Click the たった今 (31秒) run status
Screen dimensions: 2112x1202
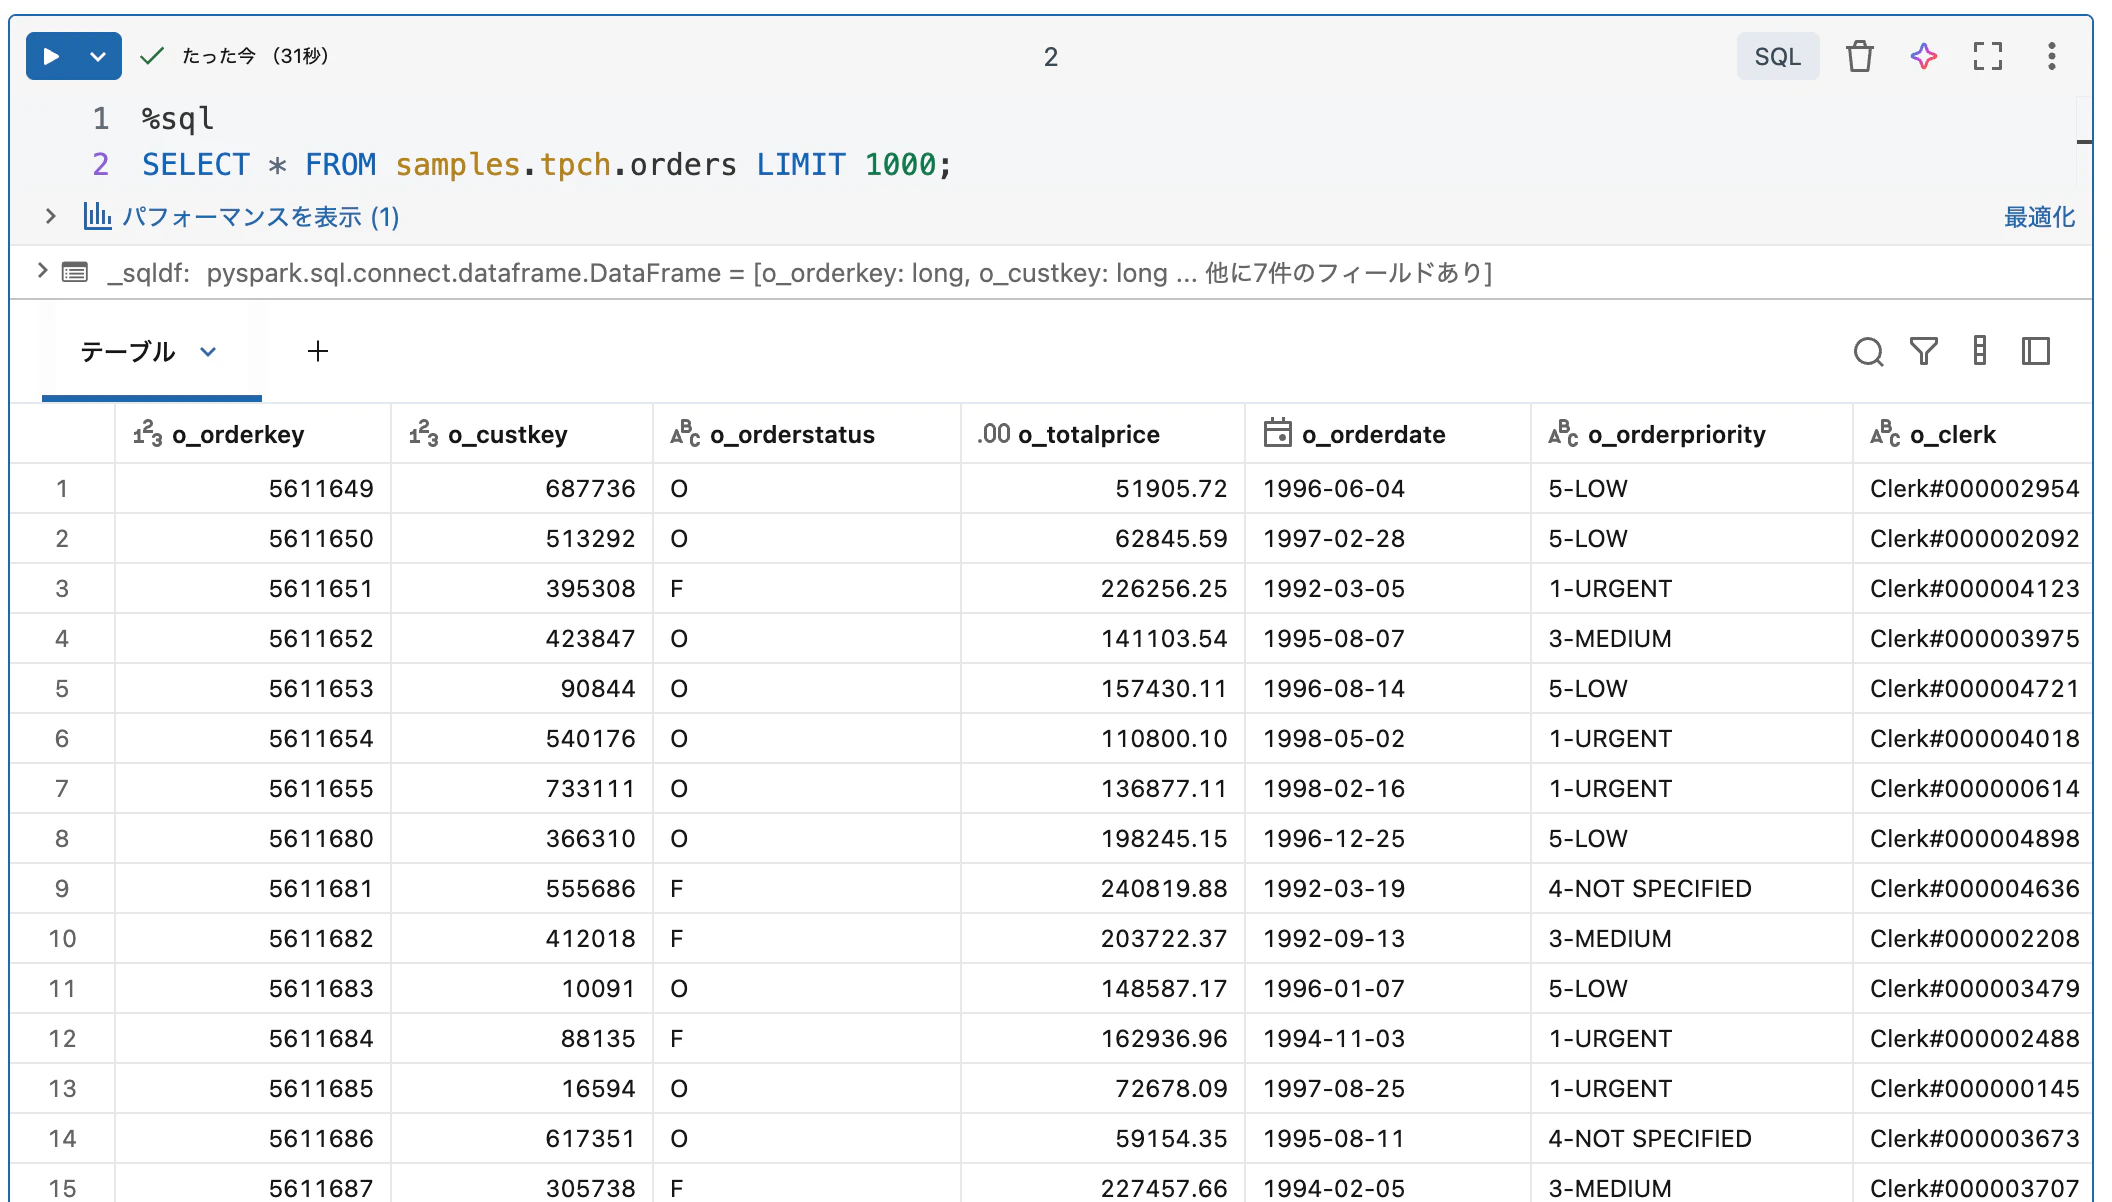pyautogui.click(x=255, y=56)
